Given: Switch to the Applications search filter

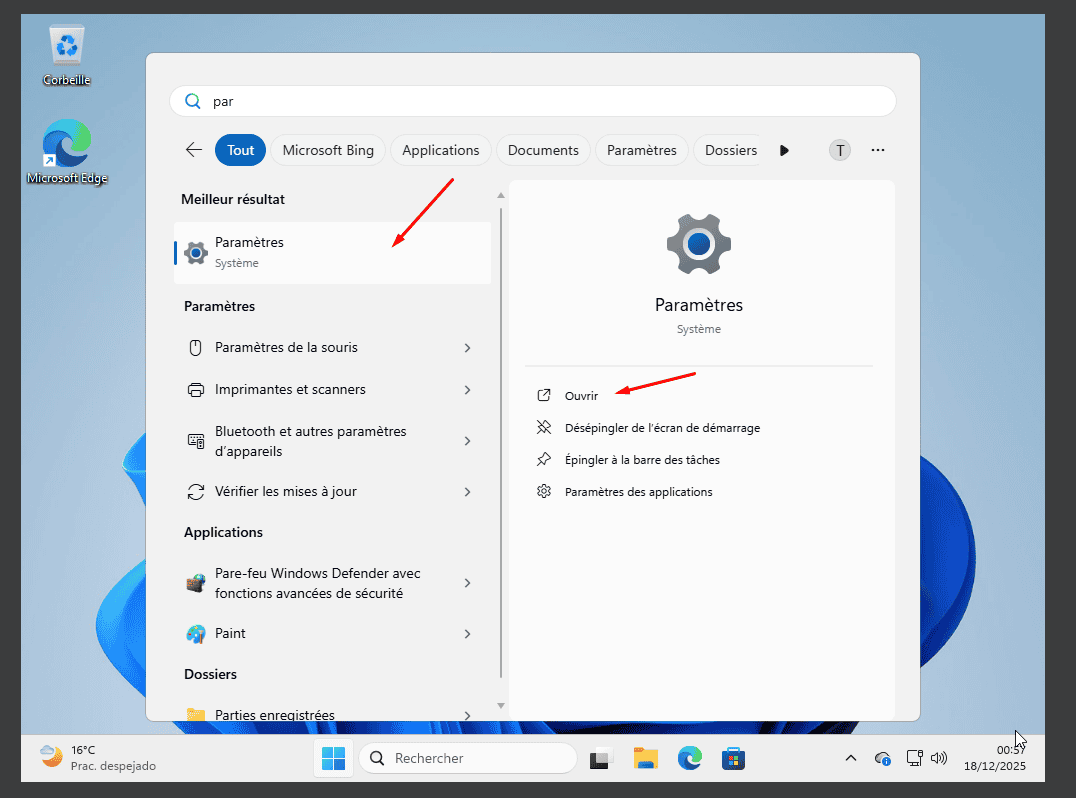Looking at the screenshot, I should coord(440,149).
